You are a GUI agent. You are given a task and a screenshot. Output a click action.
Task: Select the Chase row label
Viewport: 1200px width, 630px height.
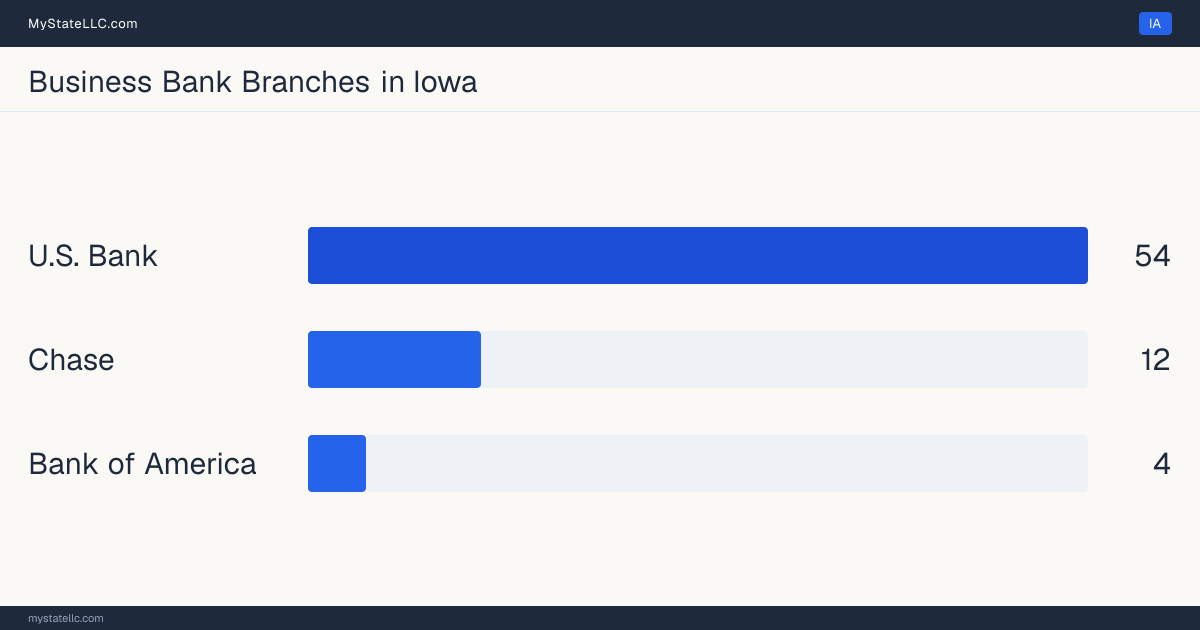(71, 360)
